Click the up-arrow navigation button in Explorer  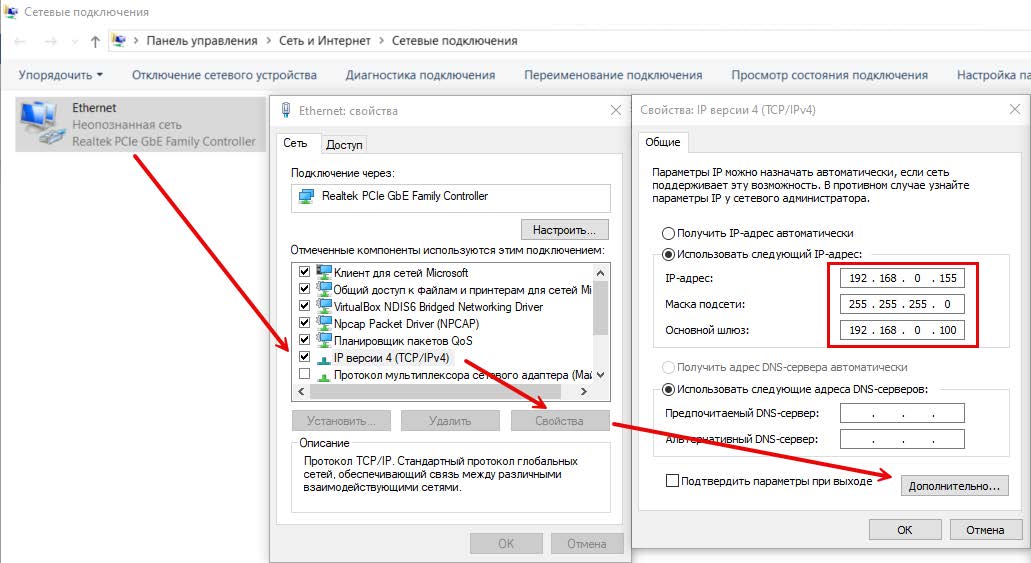point(95,41)
